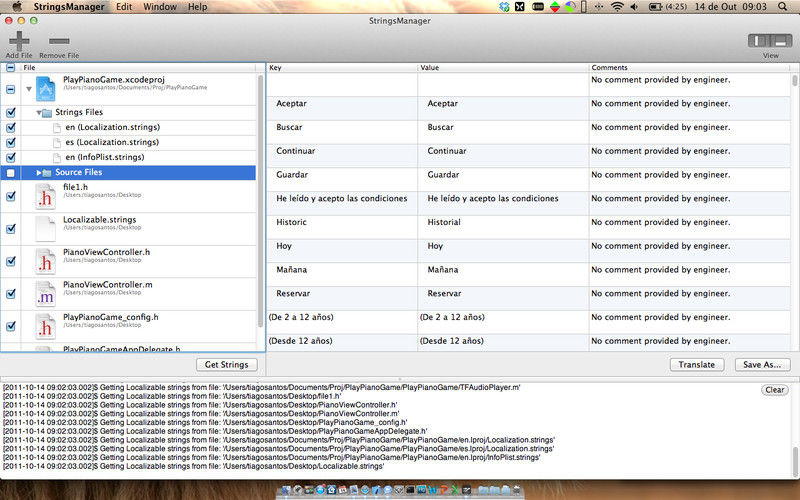800x500 pixels.
Task: Click the Add File plus icon
Action: tap(19, 41)
